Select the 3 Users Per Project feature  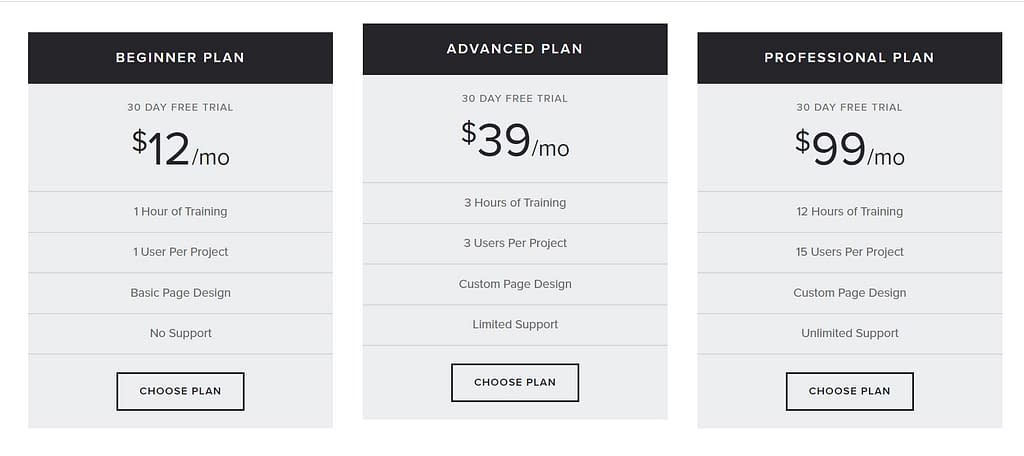coord(515,244)
